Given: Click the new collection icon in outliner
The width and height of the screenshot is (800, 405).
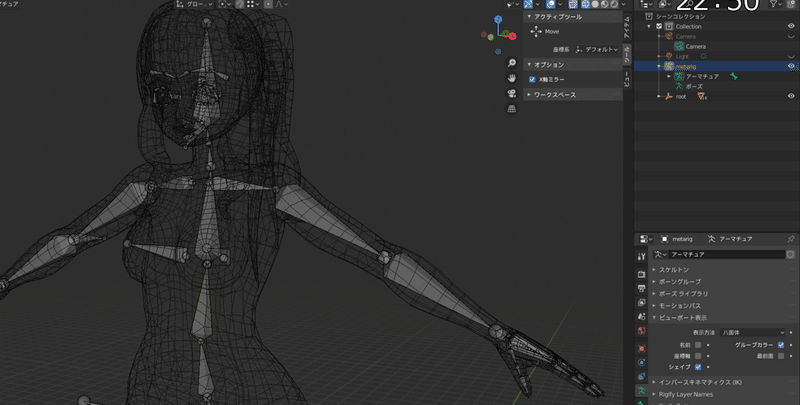Looking at the screenshot, I should [790, 4].
